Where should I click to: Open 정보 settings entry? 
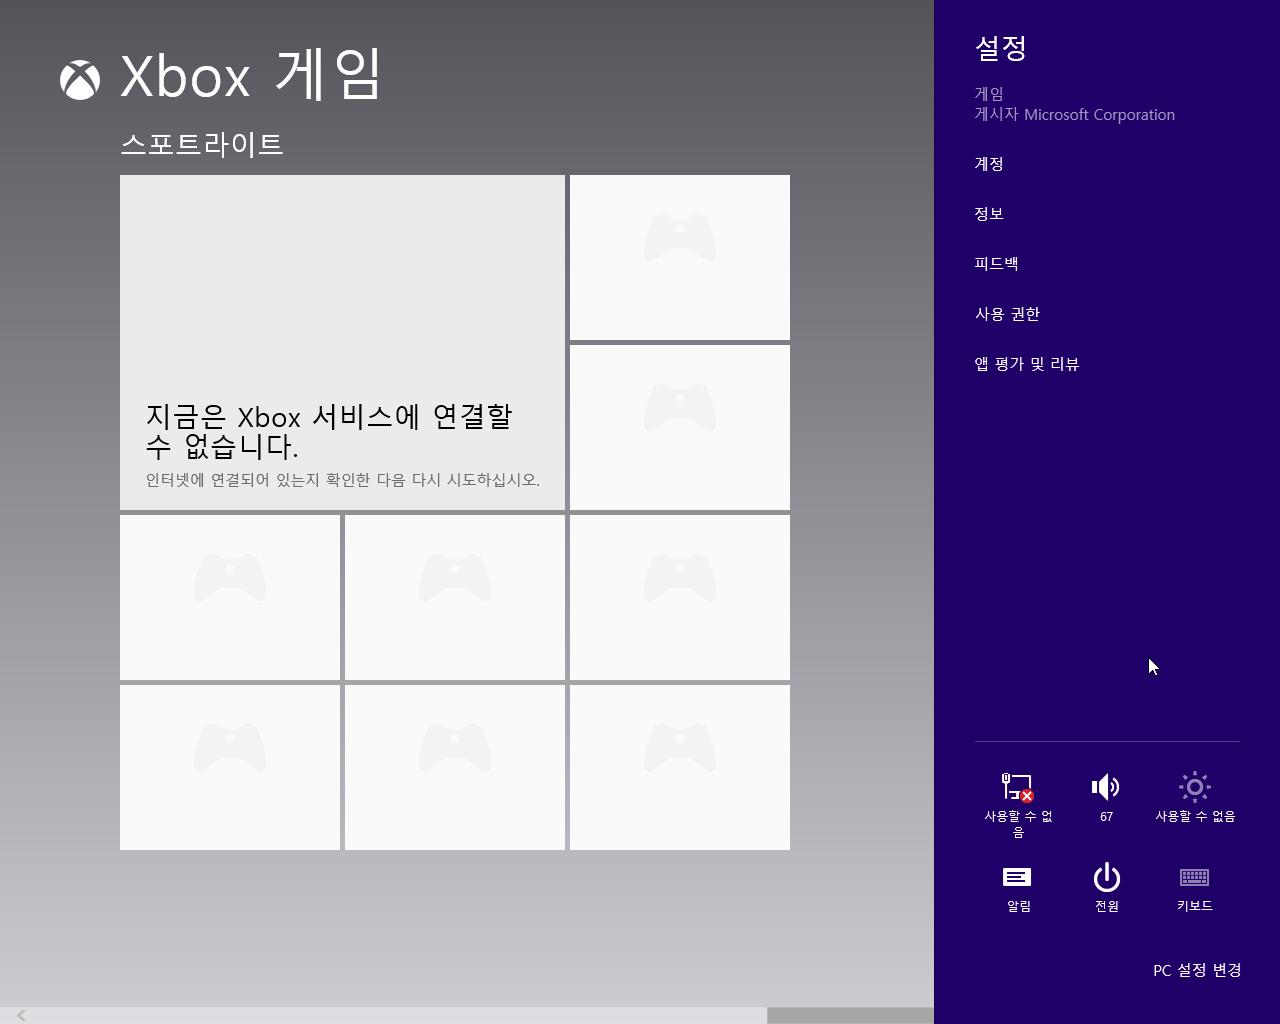click(989, 214)
